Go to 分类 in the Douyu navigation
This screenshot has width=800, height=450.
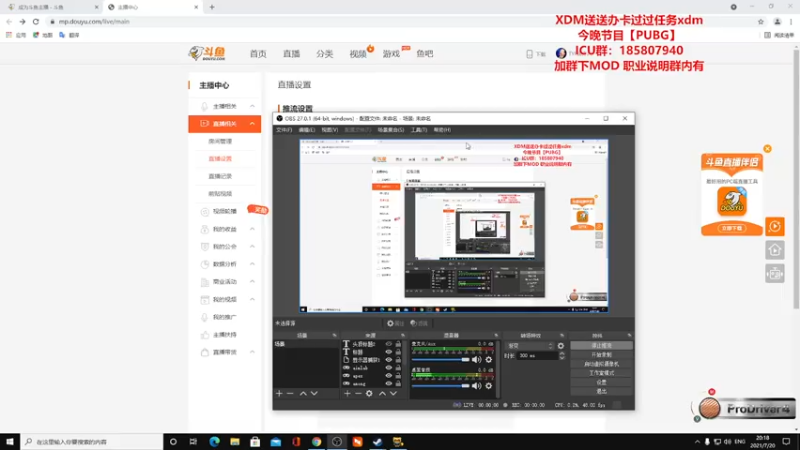click(x=324, y=54)
